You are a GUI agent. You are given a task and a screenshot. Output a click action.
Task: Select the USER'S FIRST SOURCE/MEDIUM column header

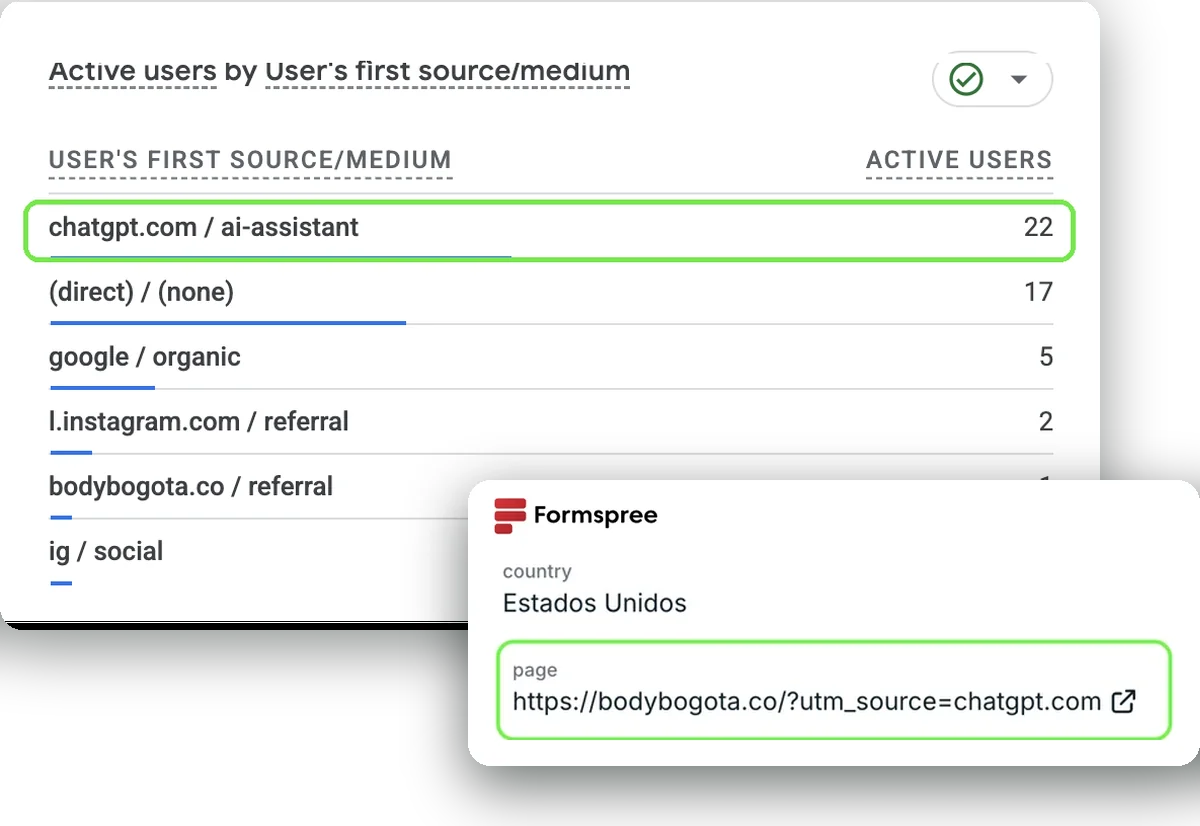[250, 160]
